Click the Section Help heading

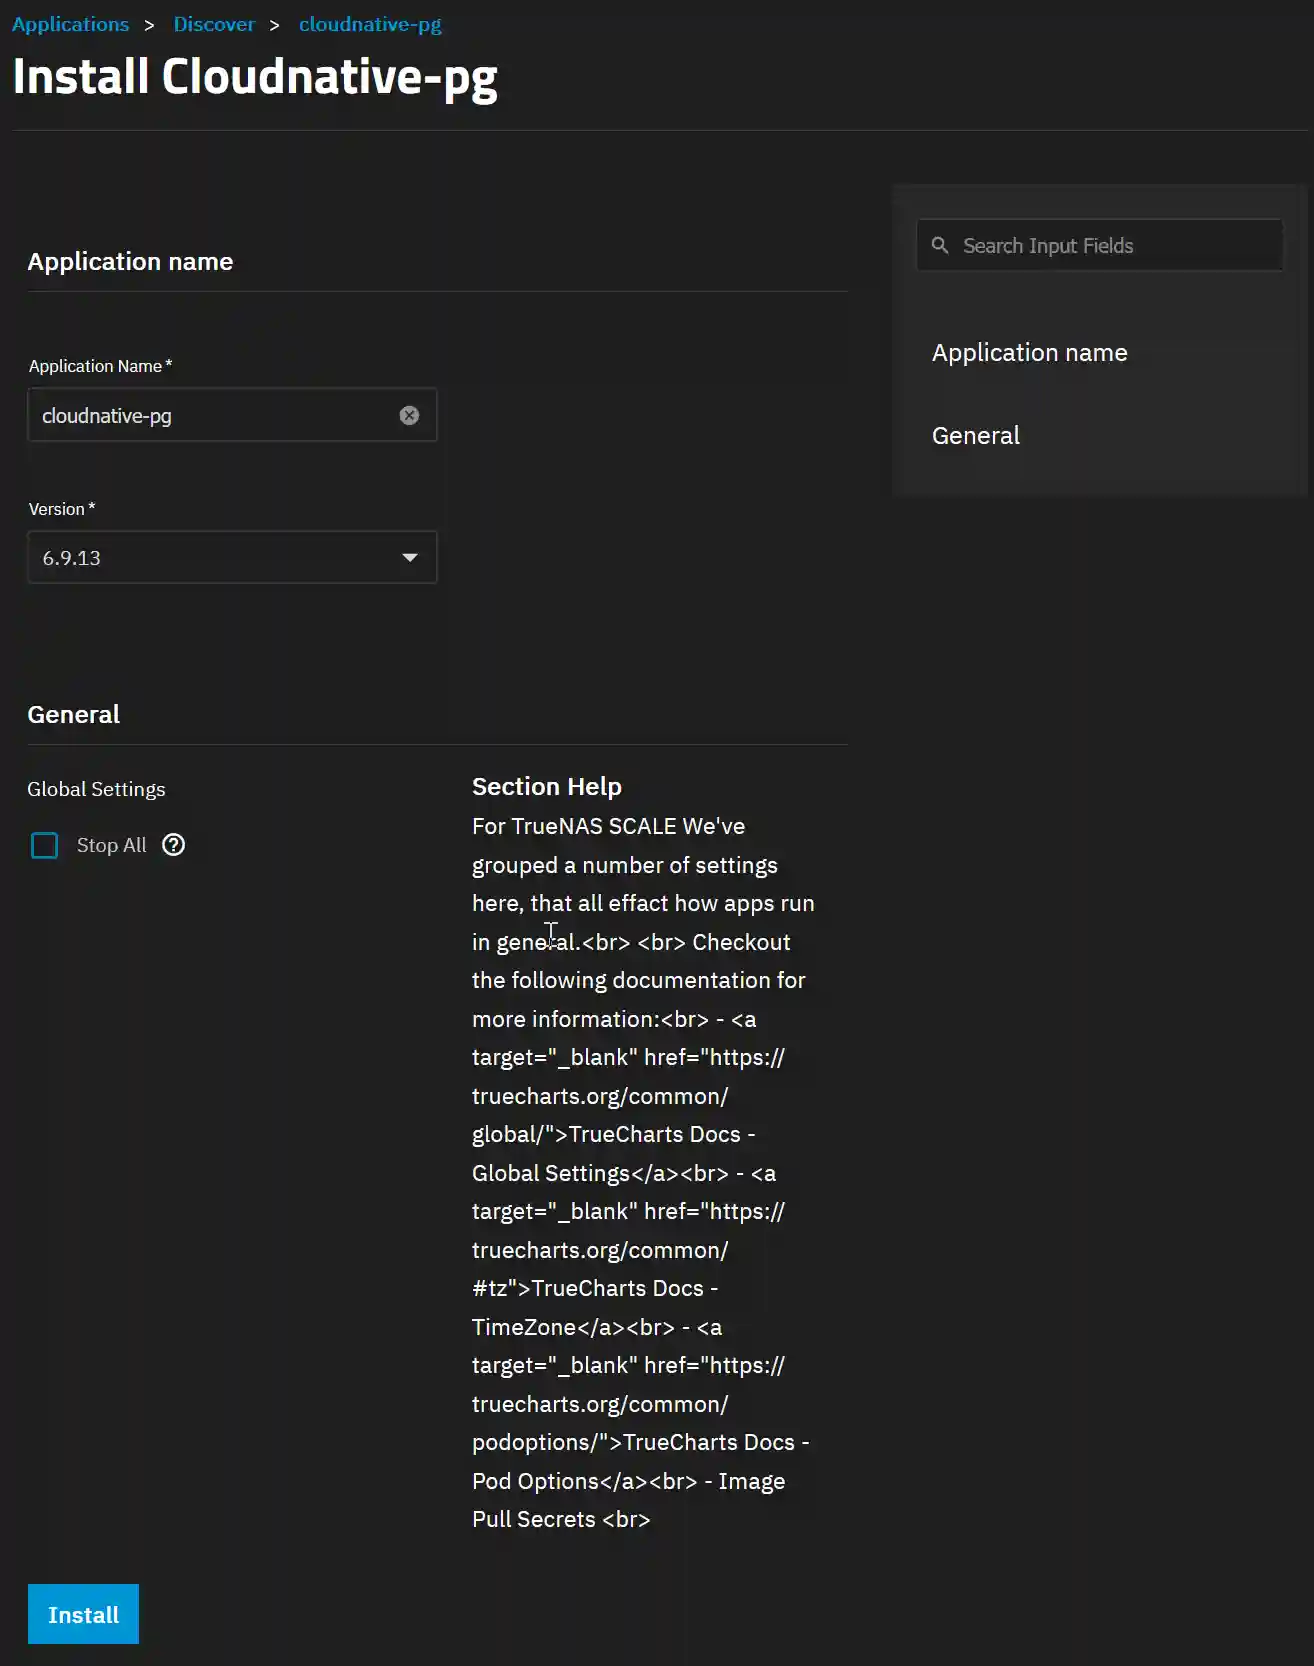[547, 787]
